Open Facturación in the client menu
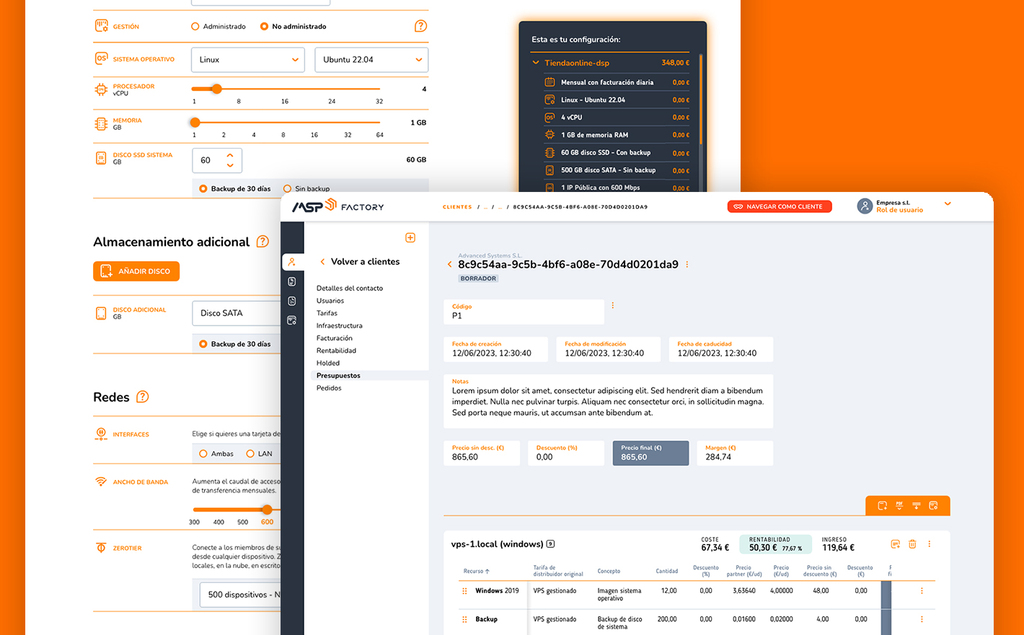The image size is (1024, 635). [x=334, y=338]
